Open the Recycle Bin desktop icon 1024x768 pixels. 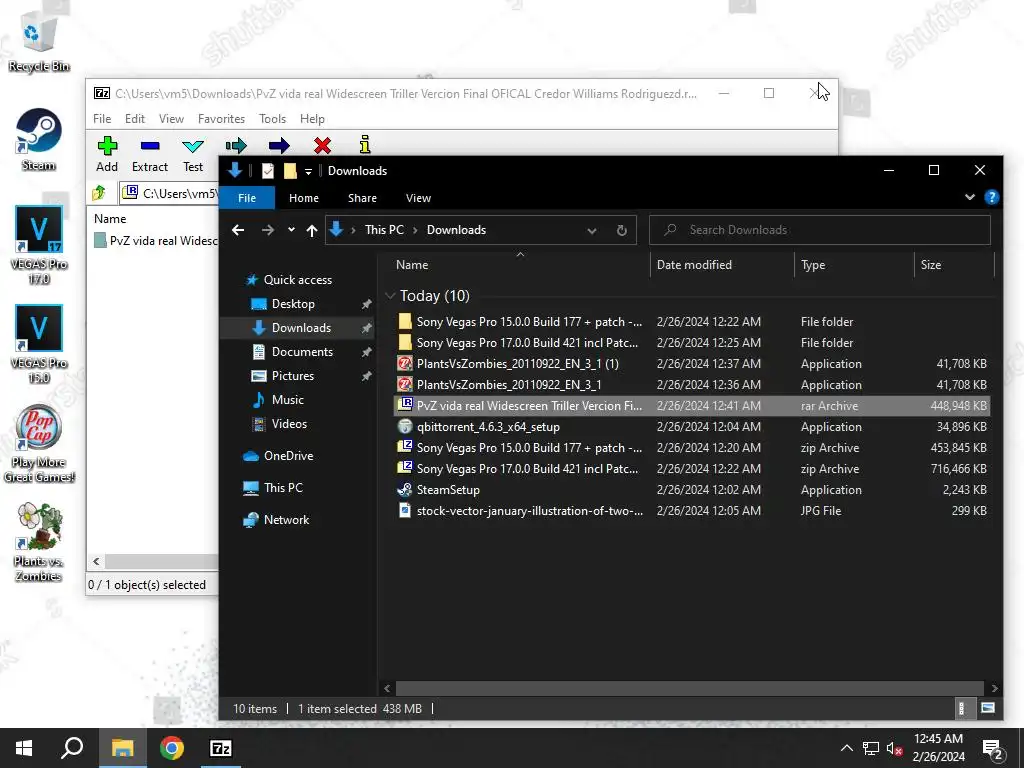click(x=39, y=42)
